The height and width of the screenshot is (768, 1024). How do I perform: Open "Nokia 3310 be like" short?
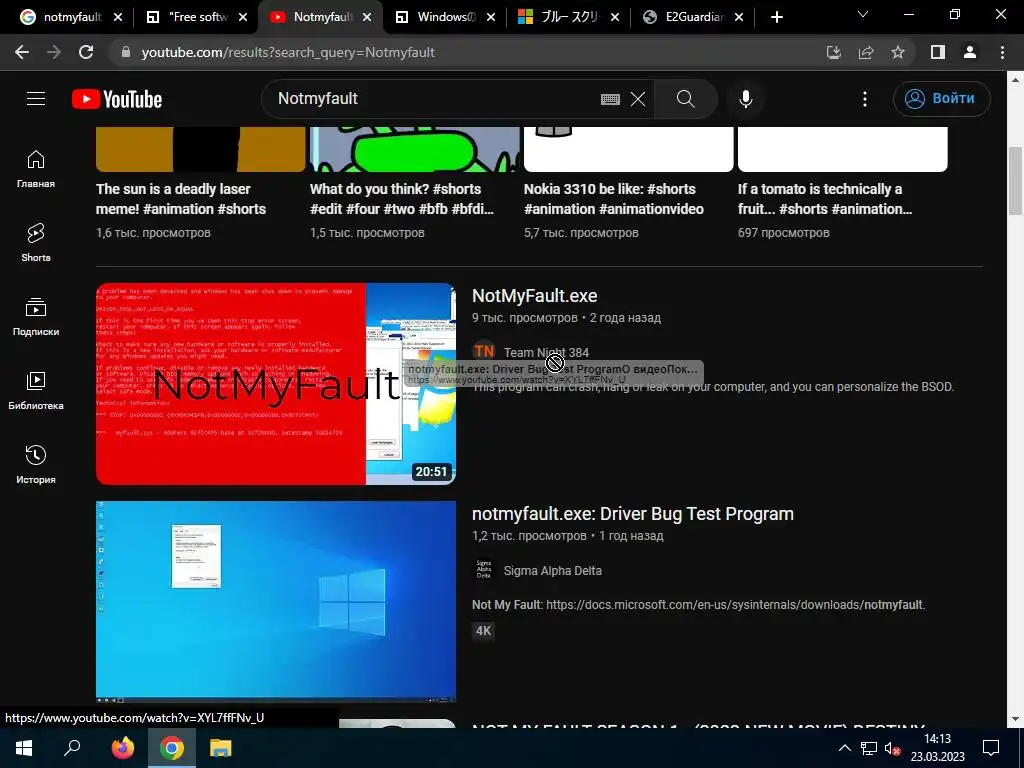click(x=614, y=199)
